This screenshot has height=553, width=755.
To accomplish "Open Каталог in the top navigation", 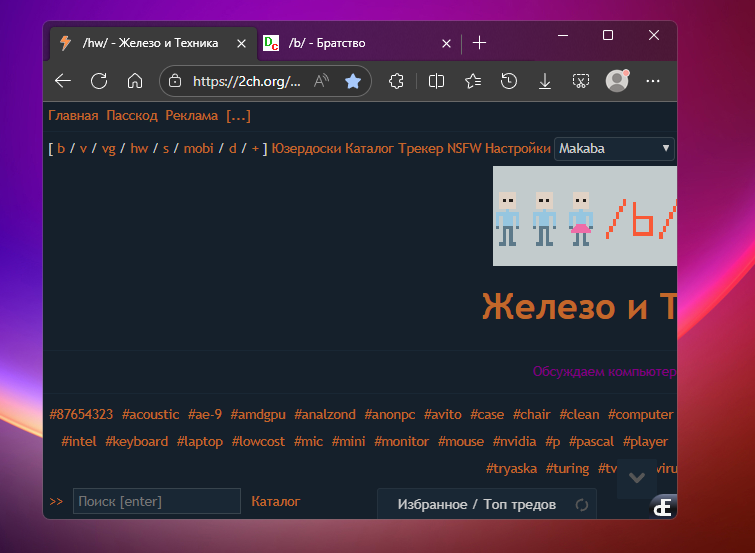I will (369, 148).
